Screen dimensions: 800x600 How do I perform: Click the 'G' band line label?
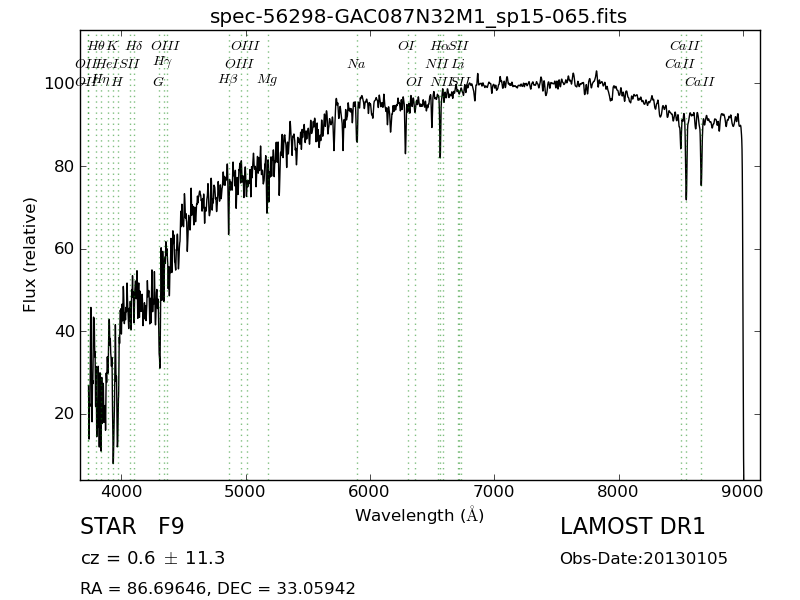159,82
